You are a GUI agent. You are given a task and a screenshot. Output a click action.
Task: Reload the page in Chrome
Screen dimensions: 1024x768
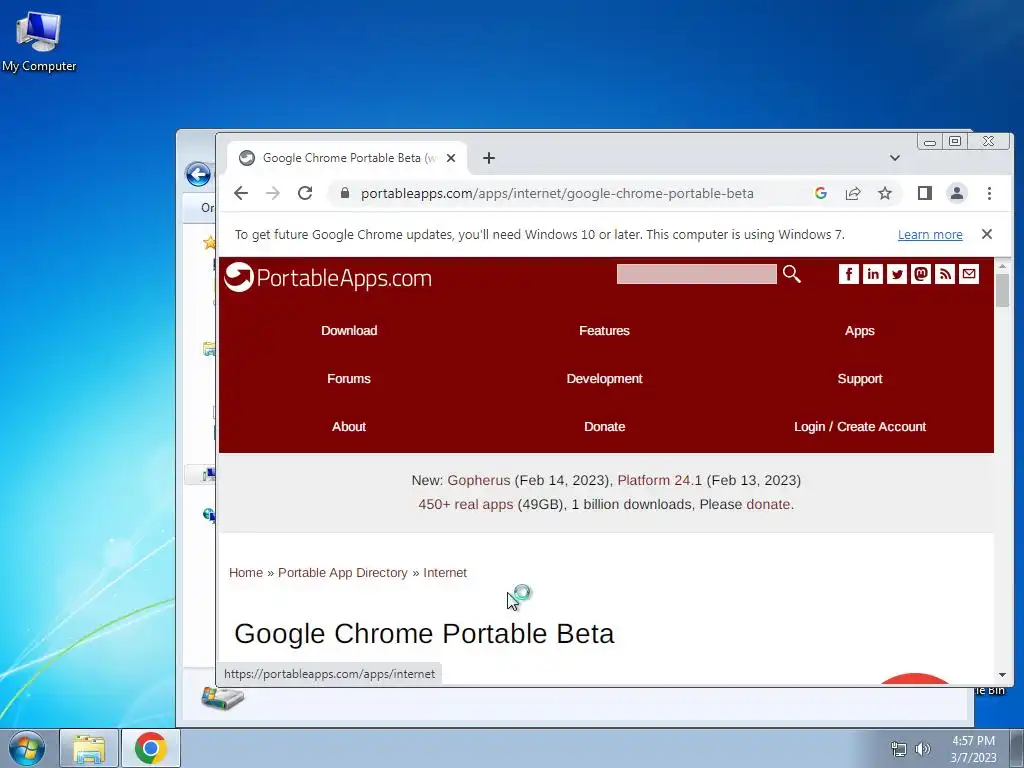tap(305, 193)
